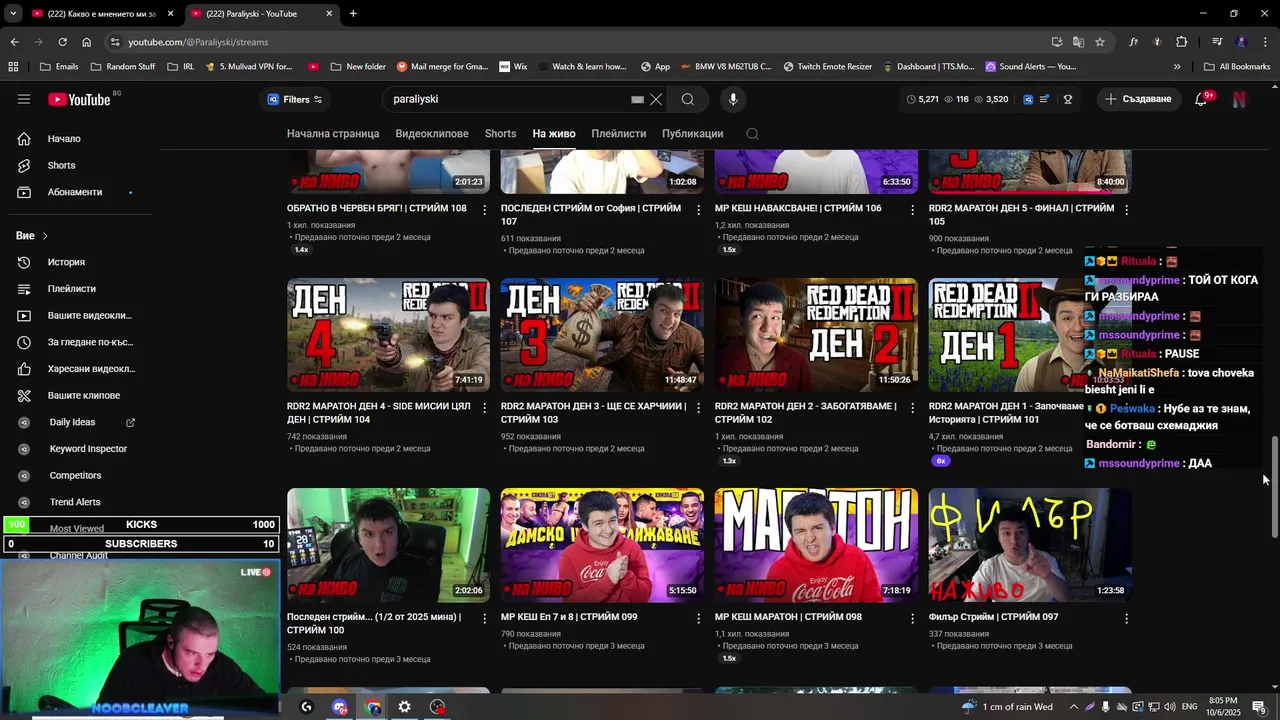Open the translate page icon
Image resolution: width=1280 pixels, height=720 pixels.
coord(1078,42)
